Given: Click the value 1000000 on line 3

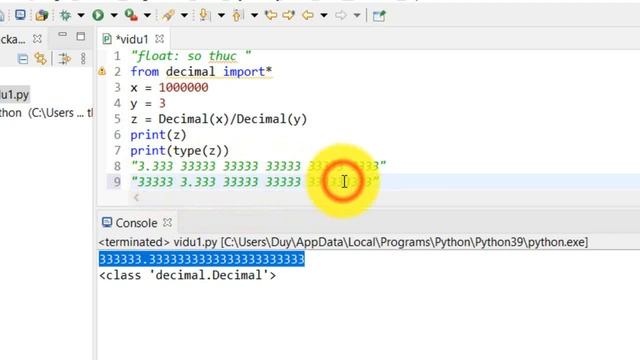Looking at the screenshot, I should 184,87.
